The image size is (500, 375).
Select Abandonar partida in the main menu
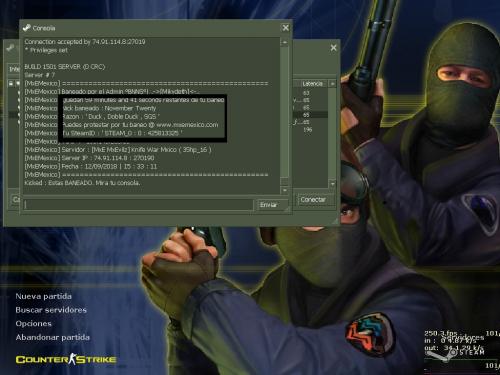pyautogui.click(x=52, y=337)
